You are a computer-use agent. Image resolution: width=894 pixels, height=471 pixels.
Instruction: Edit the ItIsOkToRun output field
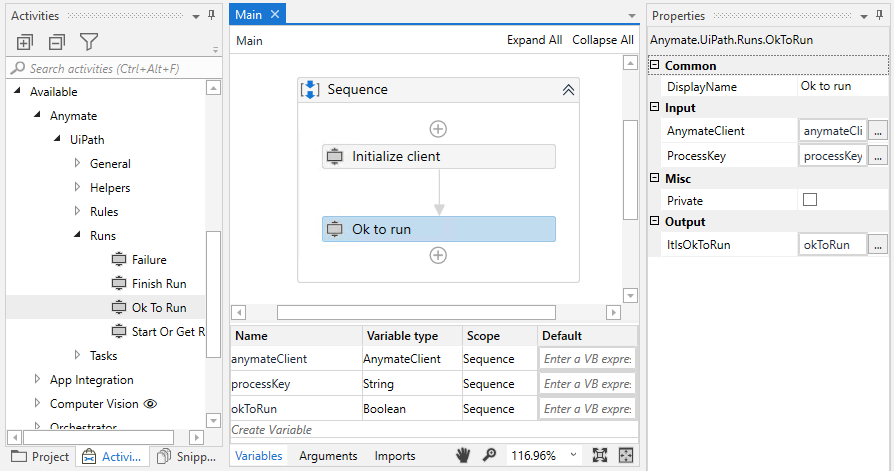832,245
